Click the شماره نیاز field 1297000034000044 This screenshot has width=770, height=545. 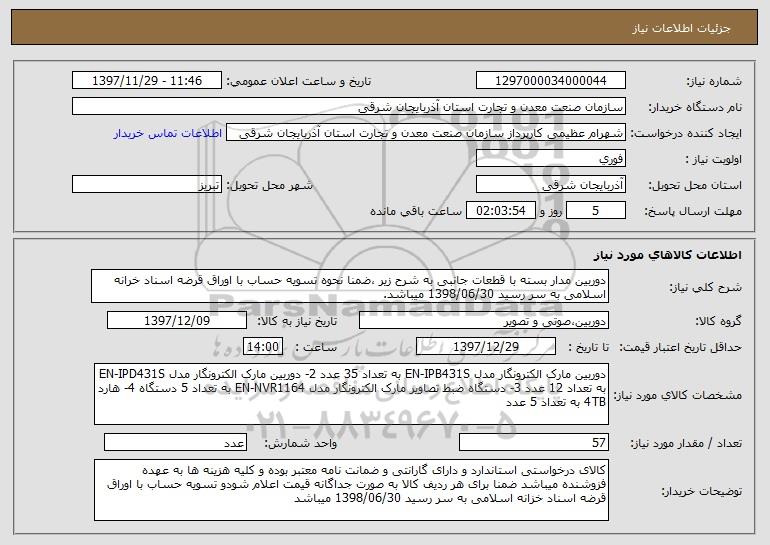550,81
